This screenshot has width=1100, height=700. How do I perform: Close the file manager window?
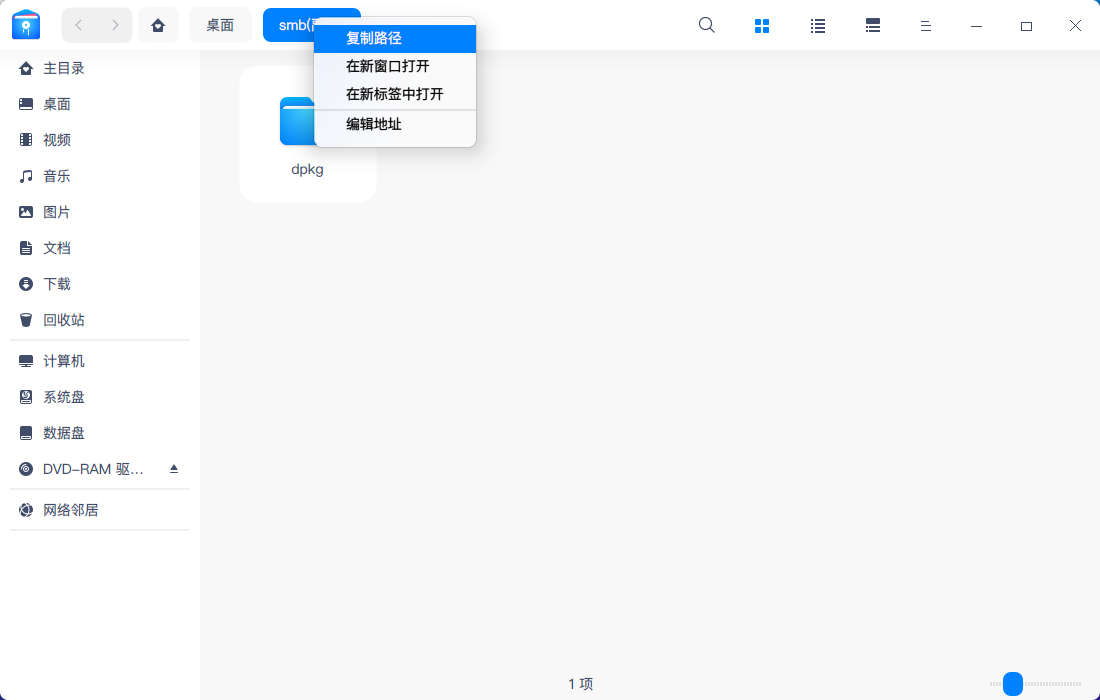click(x=1075, y=26)
